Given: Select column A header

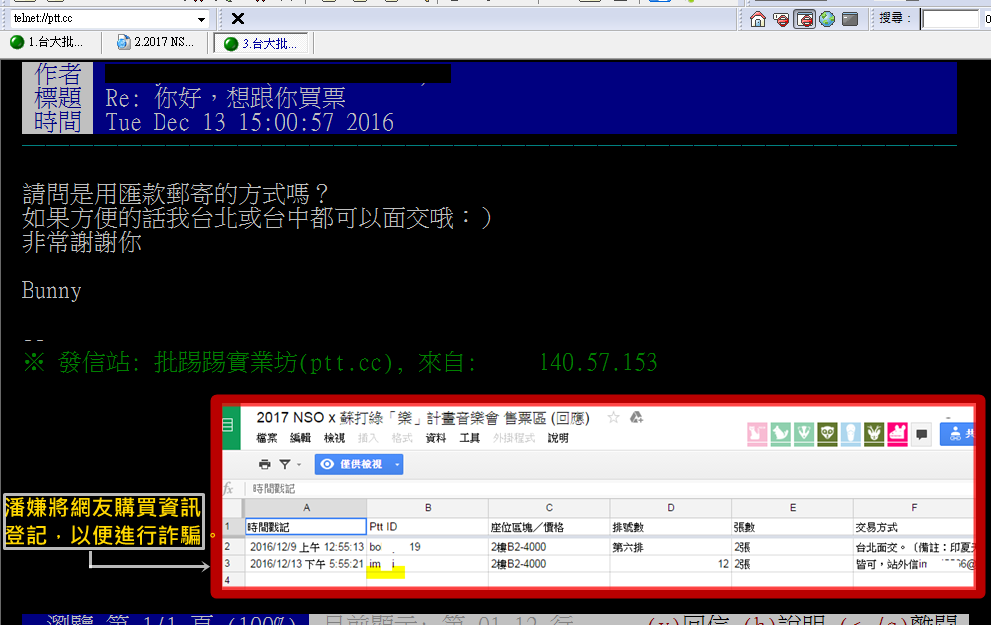Looking at the screenshot, I should [306, 508].
